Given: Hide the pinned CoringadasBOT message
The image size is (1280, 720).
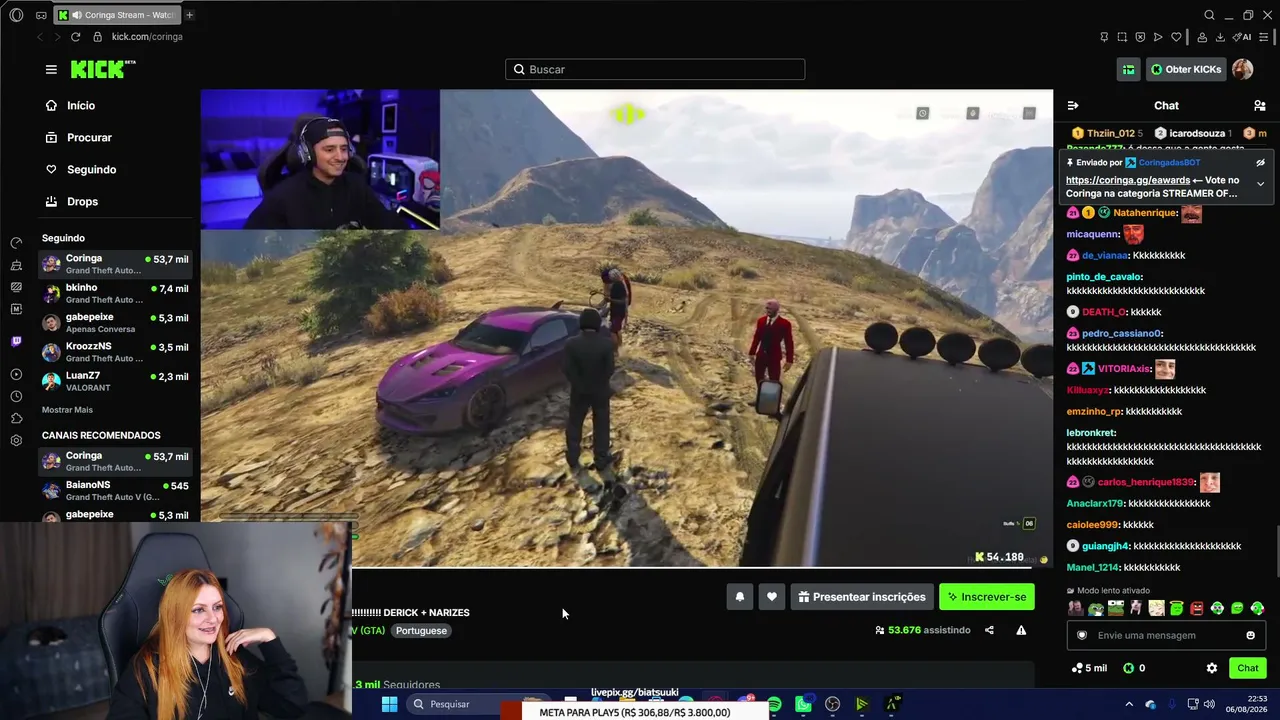Looking at the screenshot, I should click(1260, 162).
